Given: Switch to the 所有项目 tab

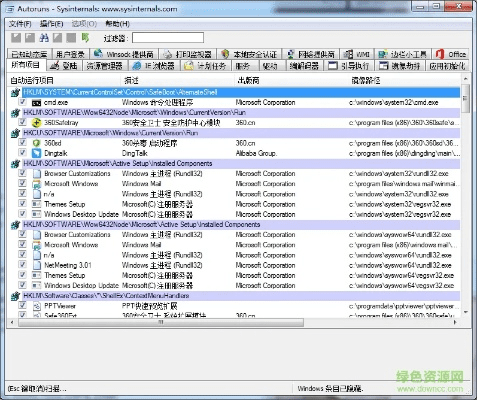Looking at the screenshot, I should [x=26, y=65].
